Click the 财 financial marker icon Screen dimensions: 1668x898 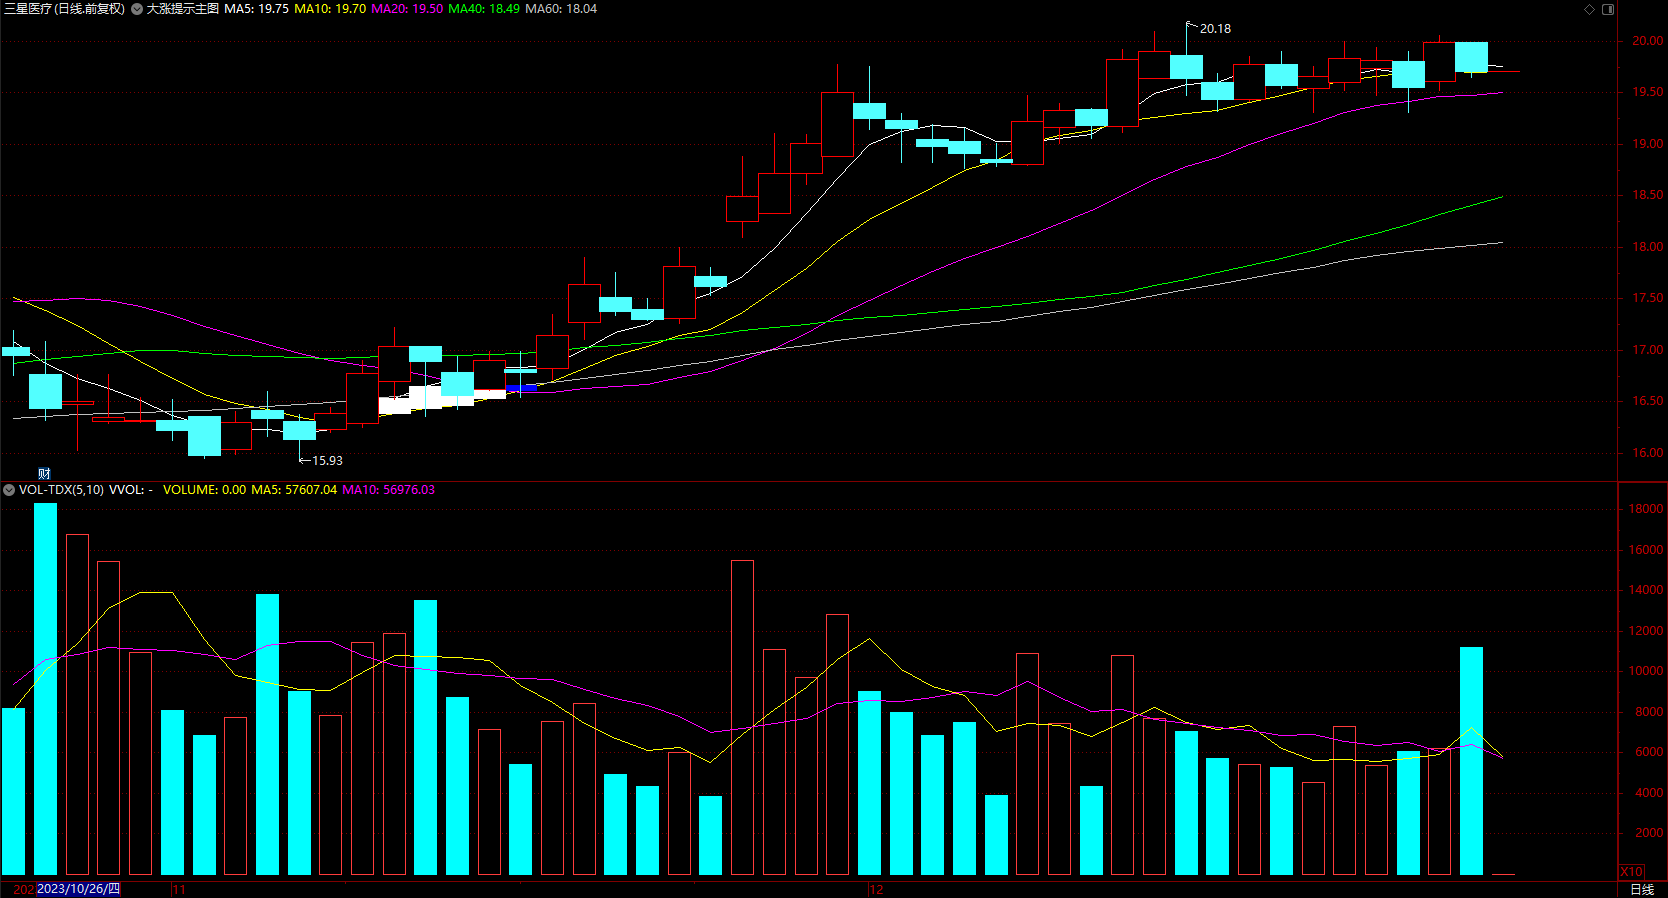click(44, 474)
